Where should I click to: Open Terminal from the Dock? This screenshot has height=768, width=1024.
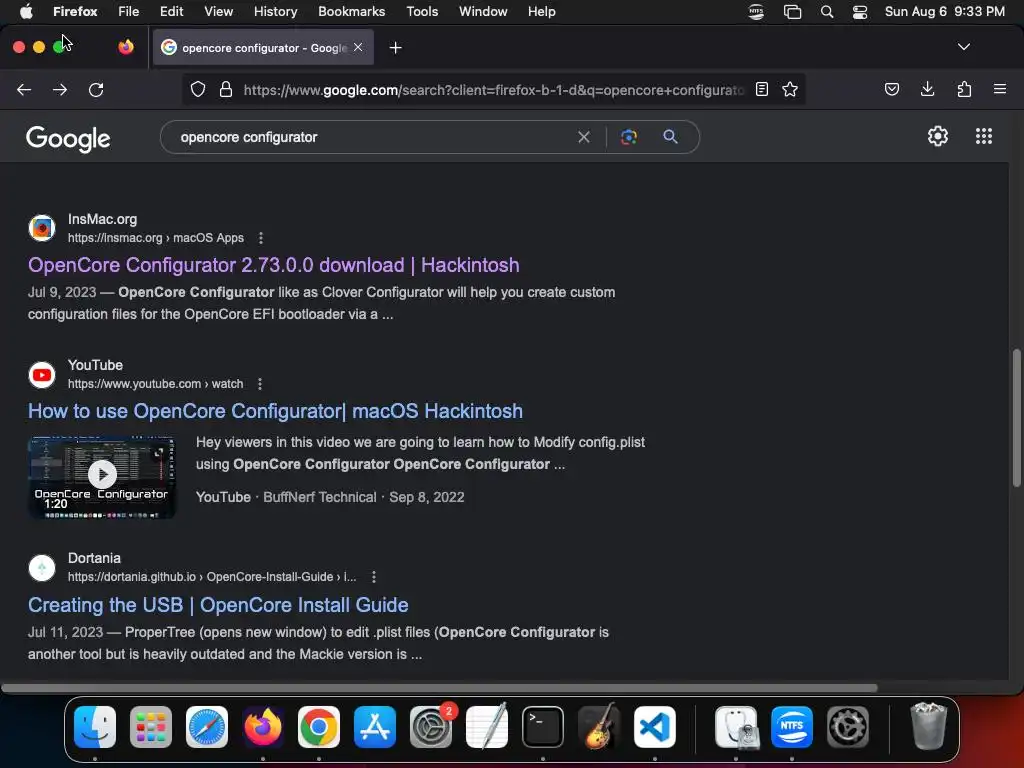click(x=543, y=727)
